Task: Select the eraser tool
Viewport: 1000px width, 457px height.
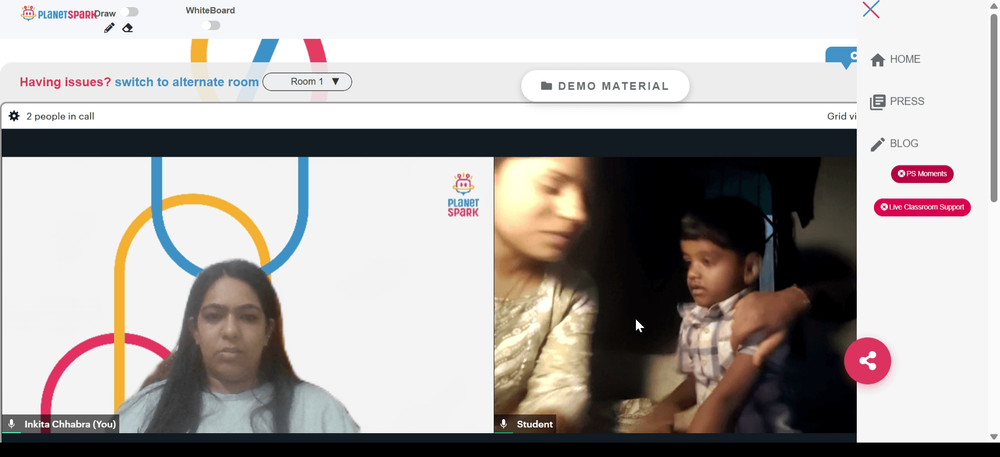Action: [128, 28]
